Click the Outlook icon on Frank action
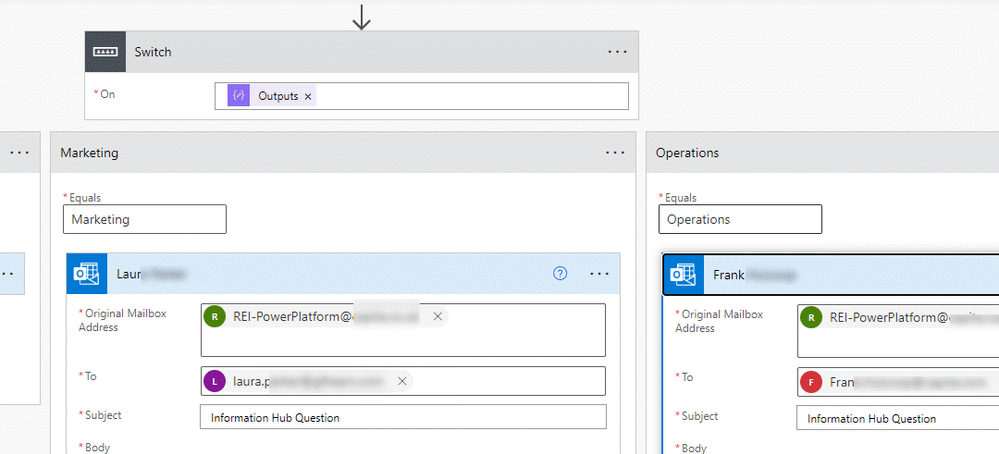The width and height of the screenshot is (999, 454). click(x=684, y=275)
